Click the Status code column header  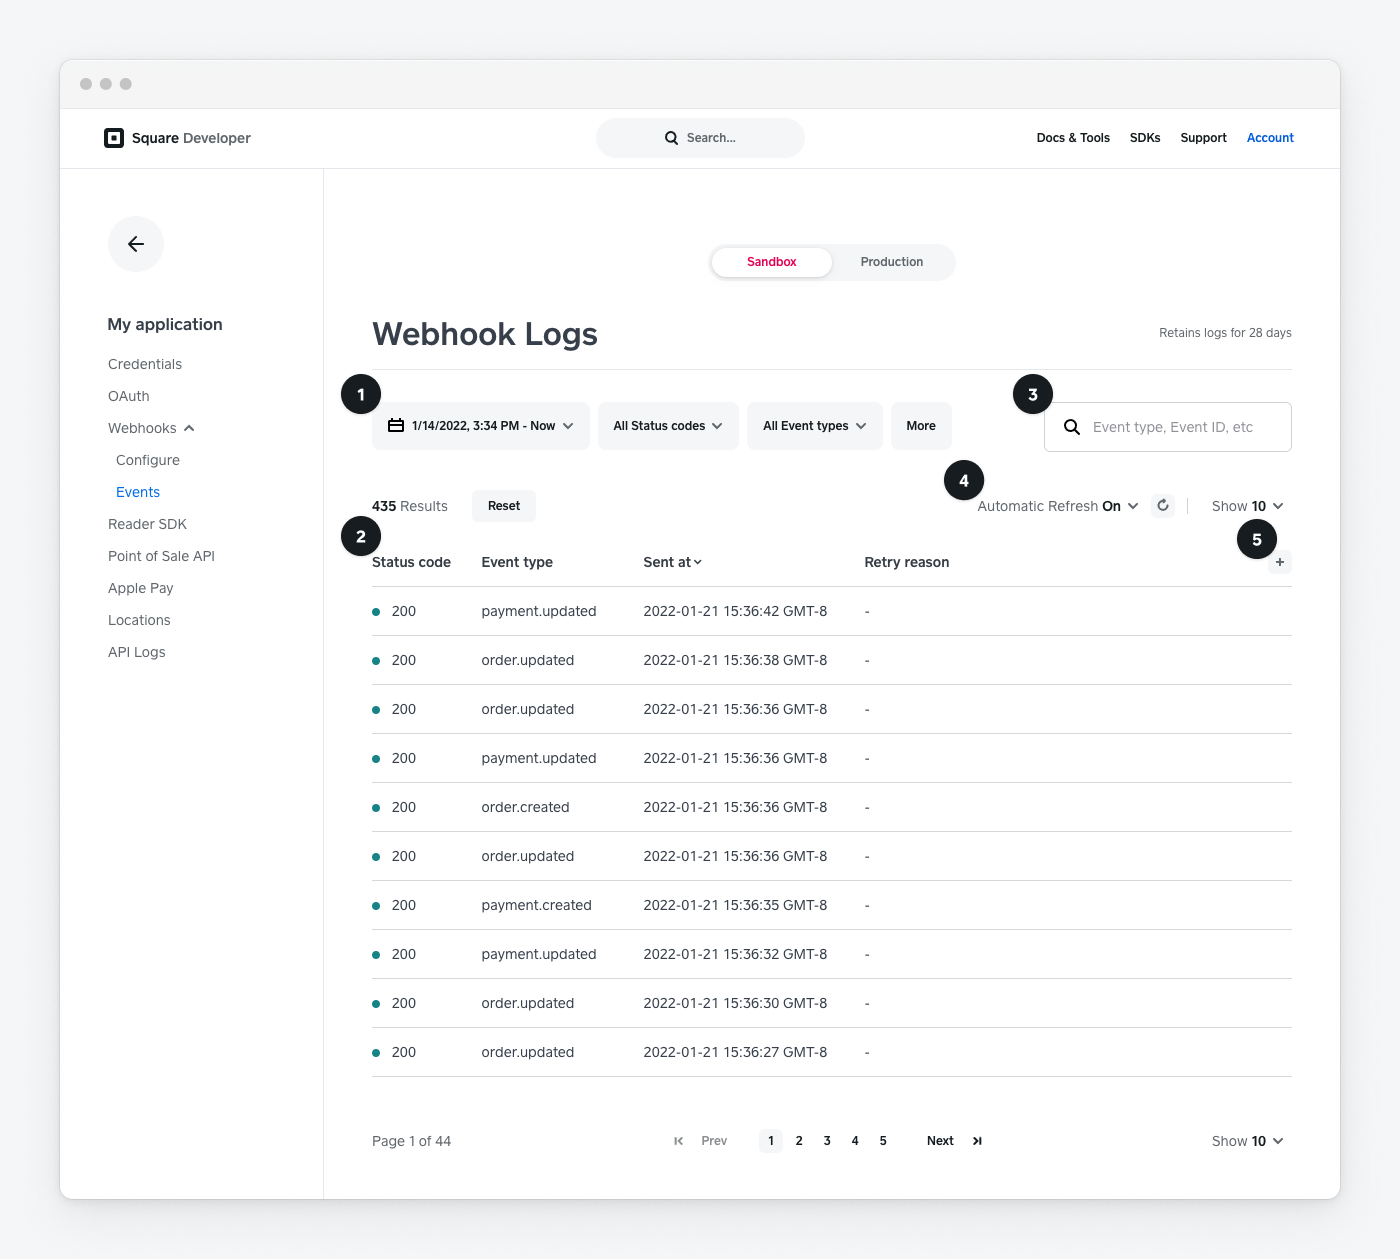pyautogui.click(x=411, y=562)
